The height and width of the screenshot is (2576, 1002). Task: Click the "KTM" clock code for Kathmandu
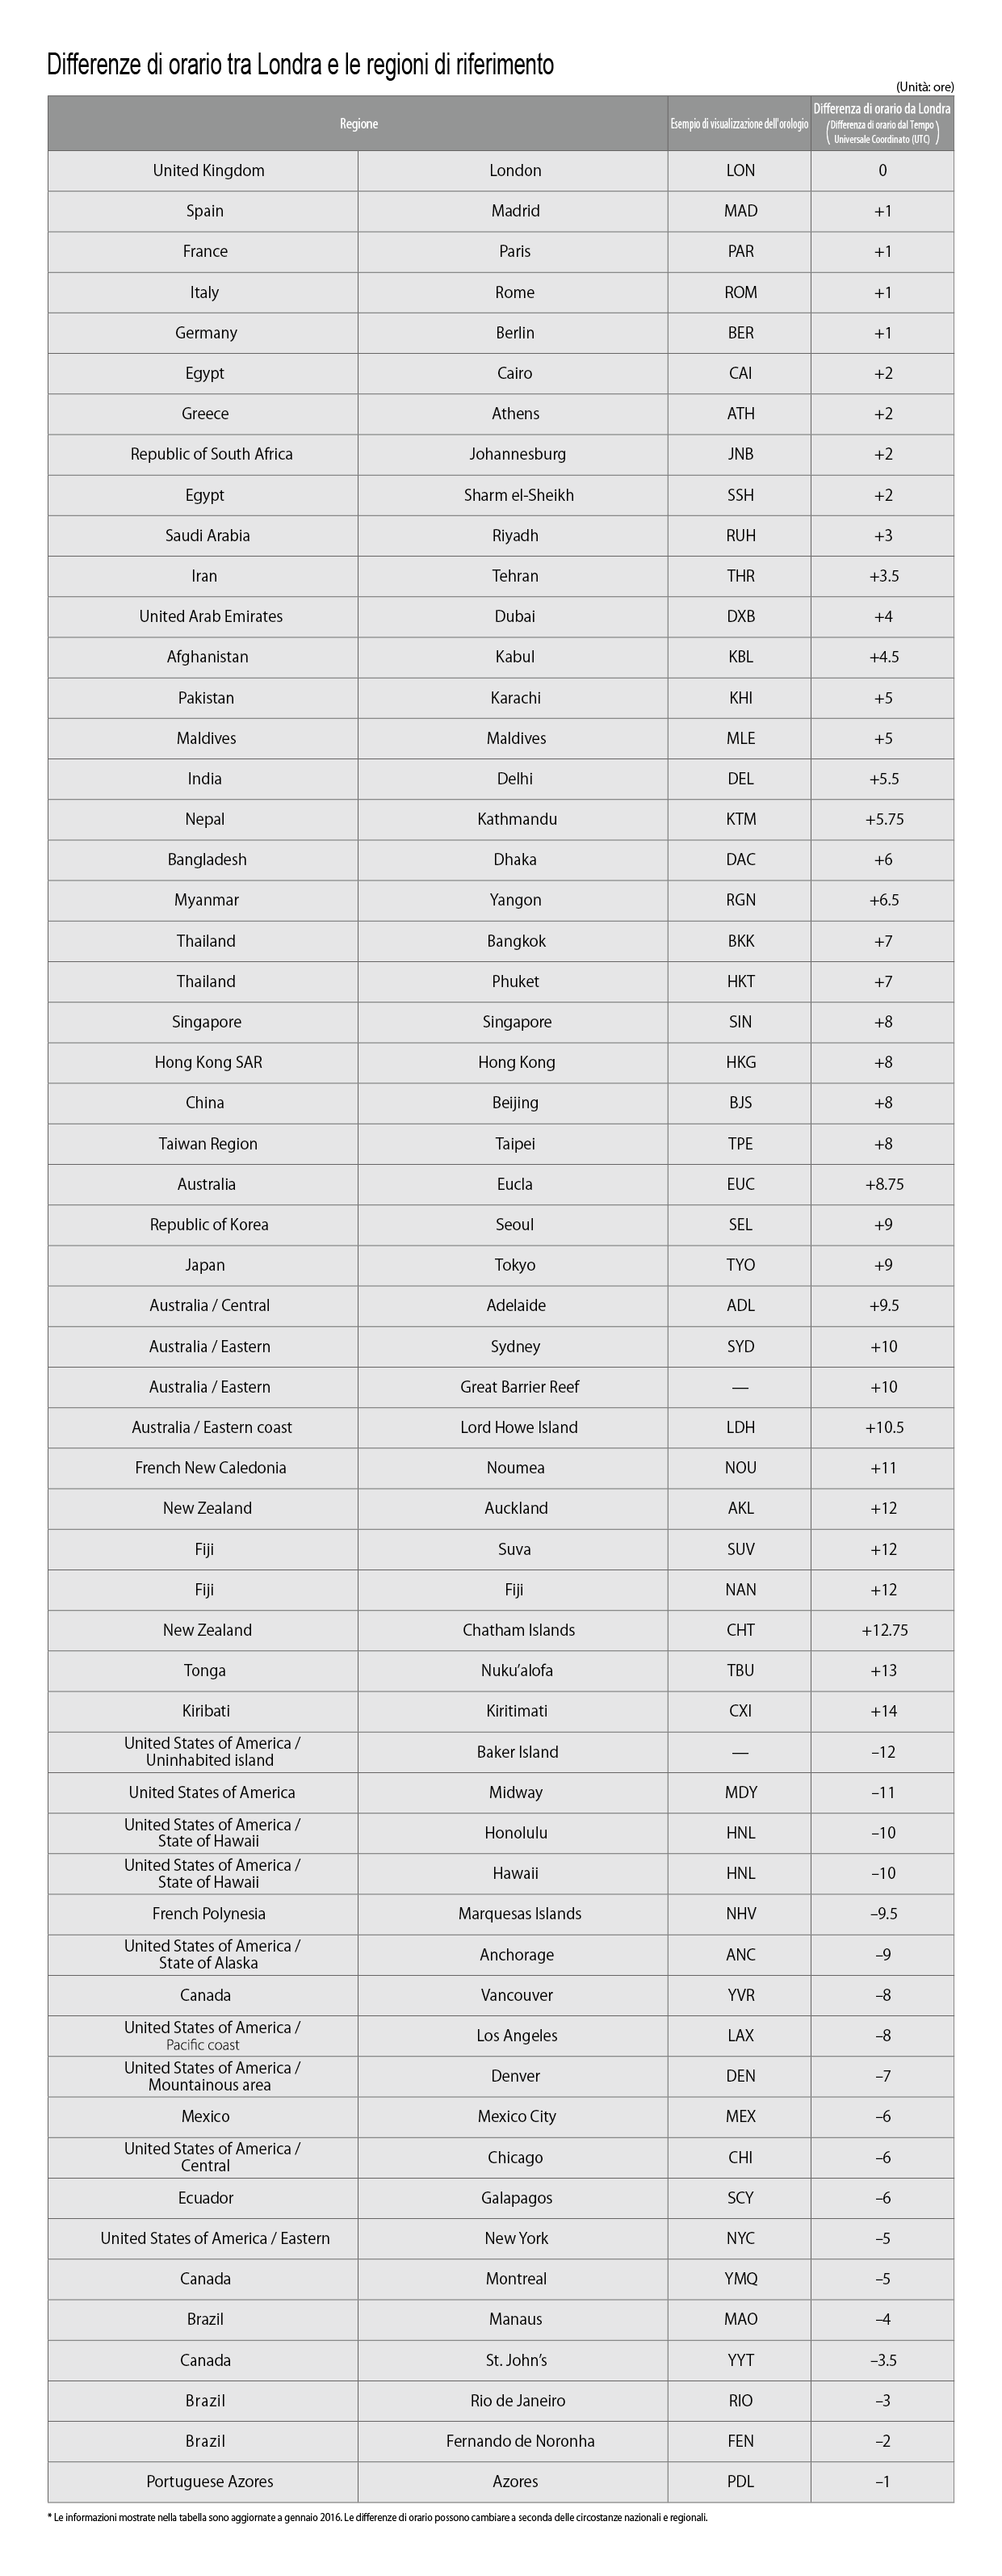(740, 819)
